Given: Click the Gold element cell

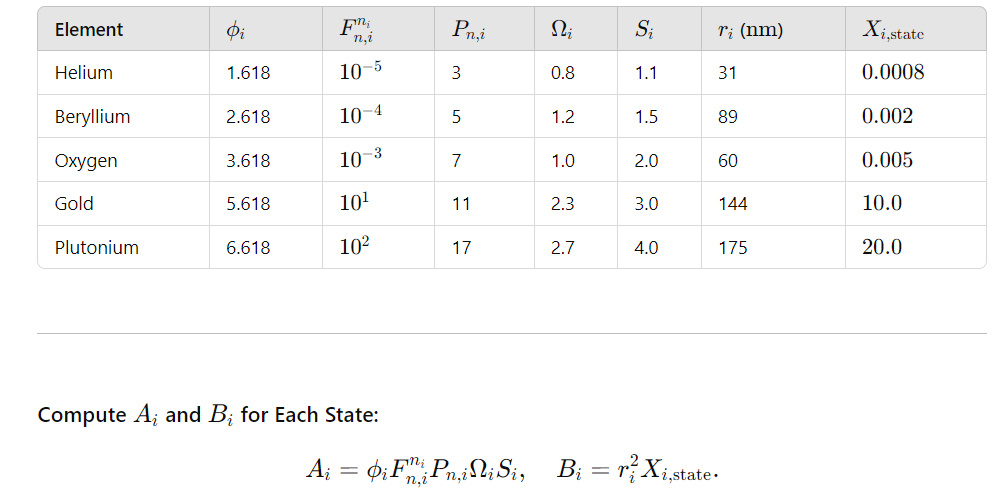Looking at the screenshot, I should click(x=74, y=204).
